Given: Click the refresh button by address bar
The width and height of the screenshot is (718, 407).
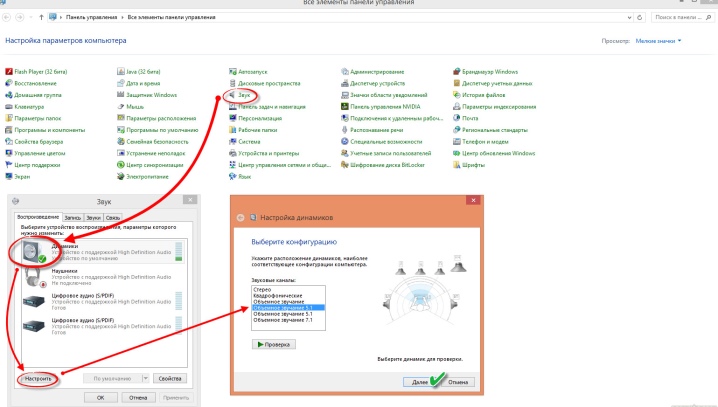Looking at the screenshot, I should 640,17.
